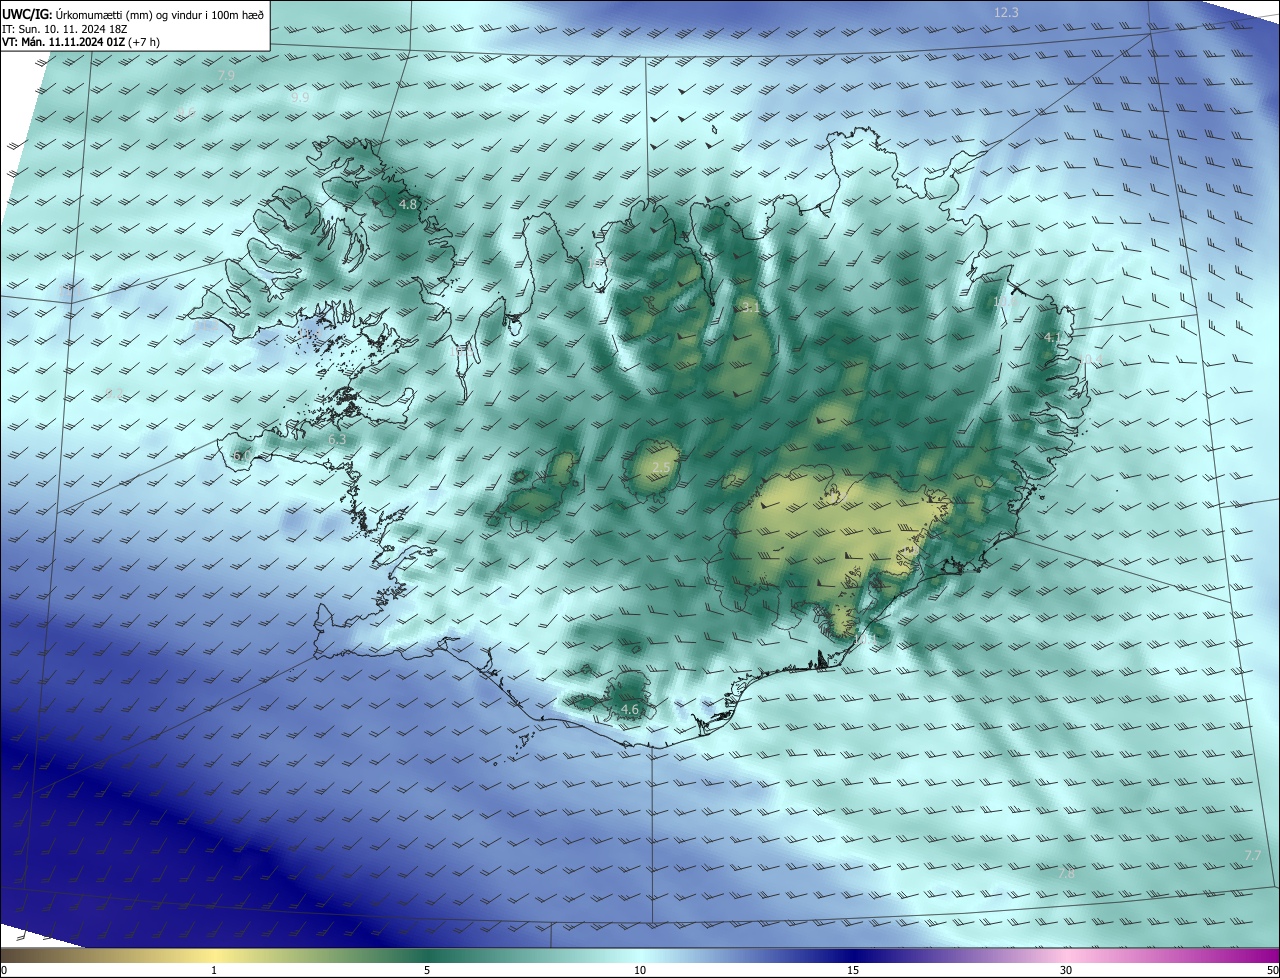Click the title 'Úrkomumætti (mm) og vindur í 100m hæð'
The width and height of the screenshot is (1280, 978).
point(158,14)
